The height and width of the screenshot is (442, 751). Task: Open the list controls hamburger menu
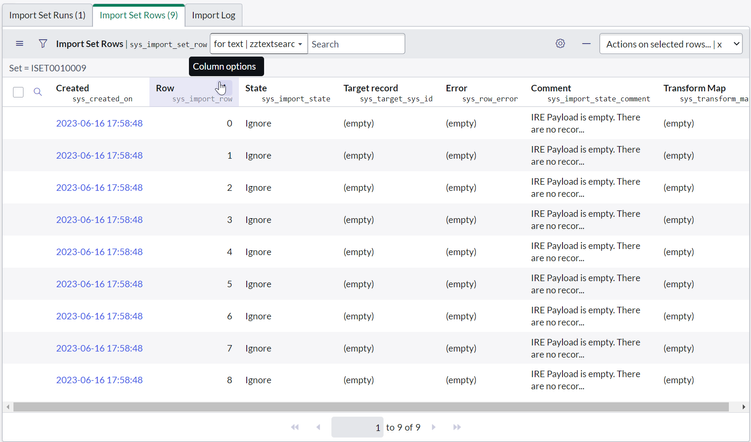click(x=20, y=44)
